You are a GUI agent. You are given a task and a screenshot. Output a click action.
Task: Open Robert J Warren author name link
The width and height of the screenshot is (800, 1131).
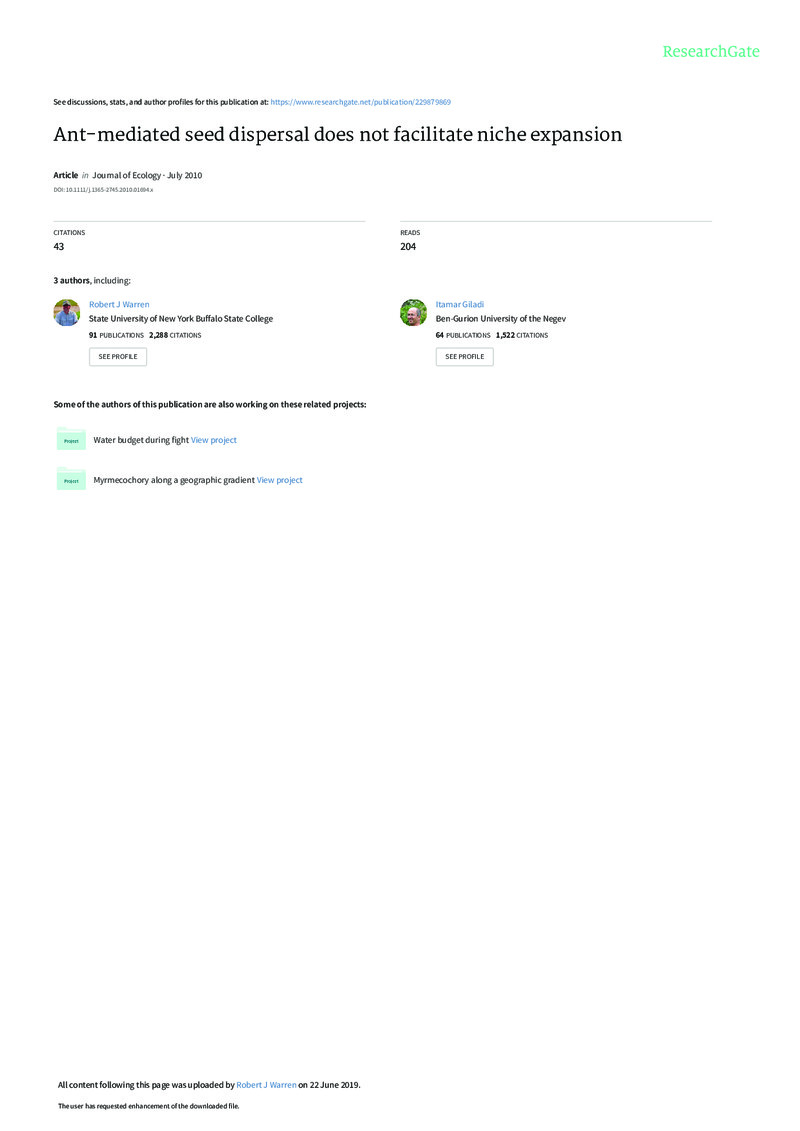[119, 304]
